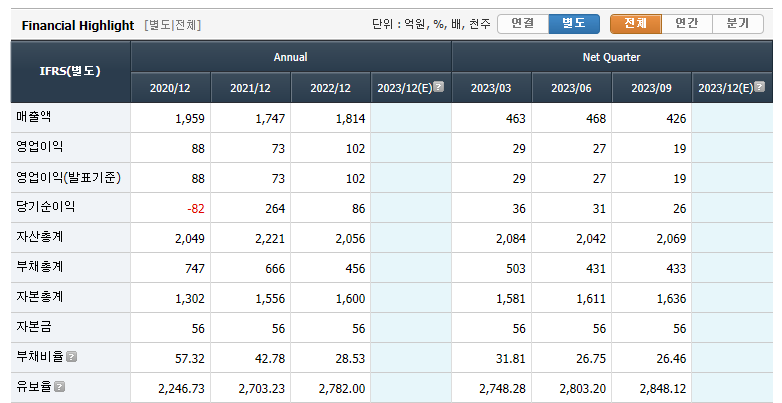Click the 26.46 debt ratio value

click(x=671, y=358)
